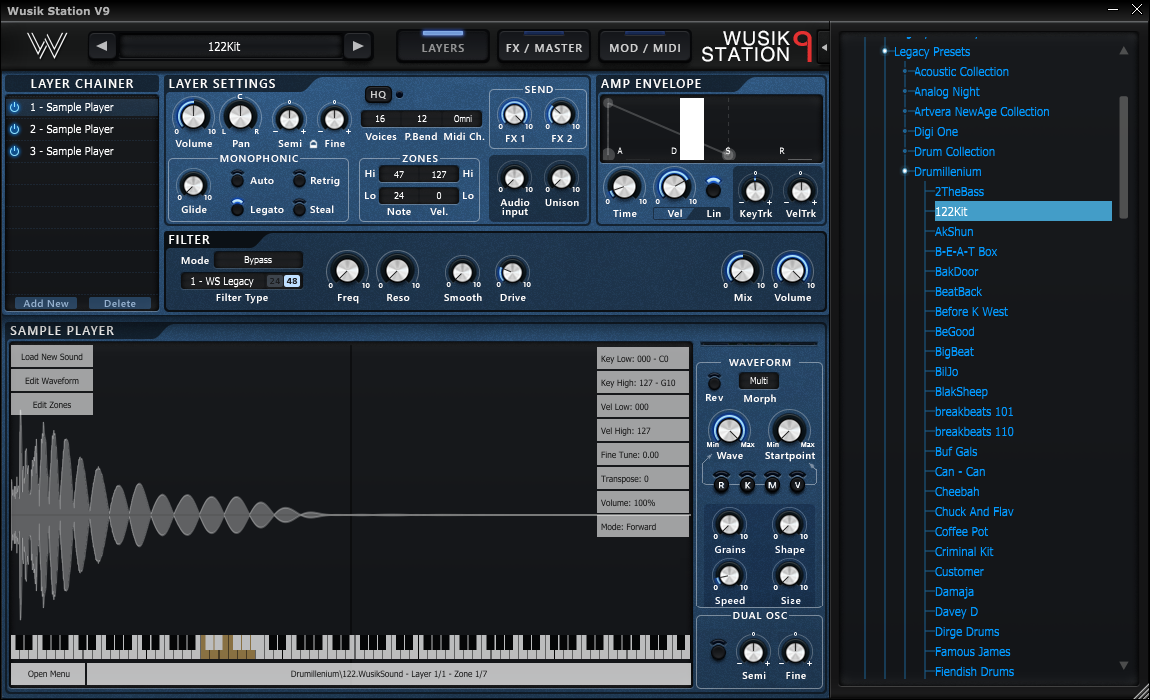This screenshot has height=700, width=1150.
Task: Toggle power for layer 1 Sample Player
Action: pos(15,107)
